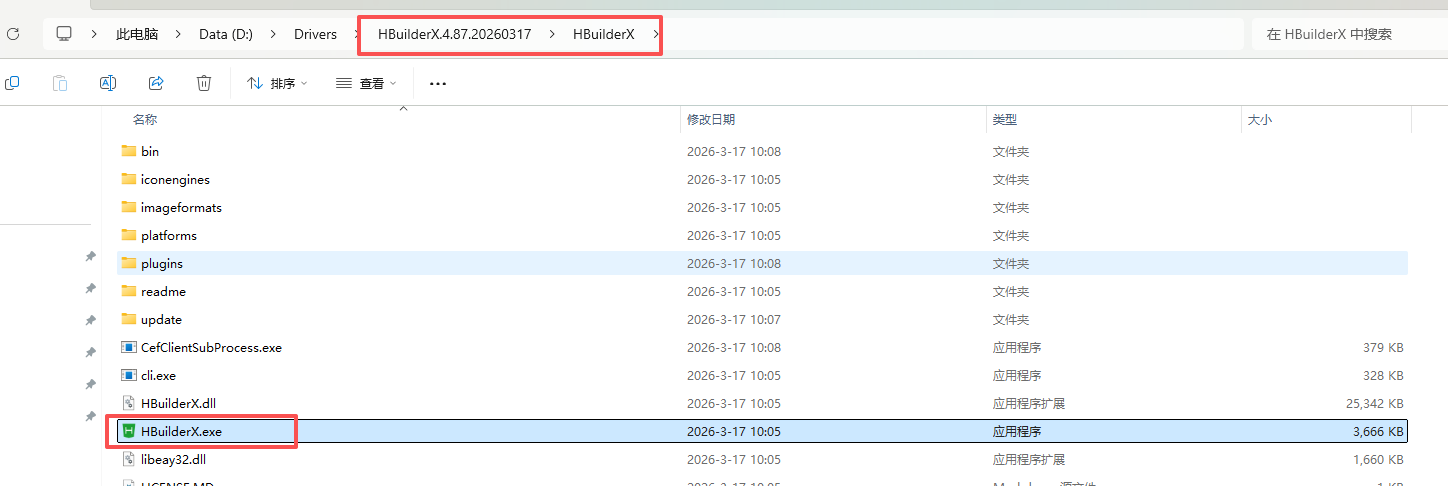Go to 此电脑 in the breadcrumb

coord(137,34)
